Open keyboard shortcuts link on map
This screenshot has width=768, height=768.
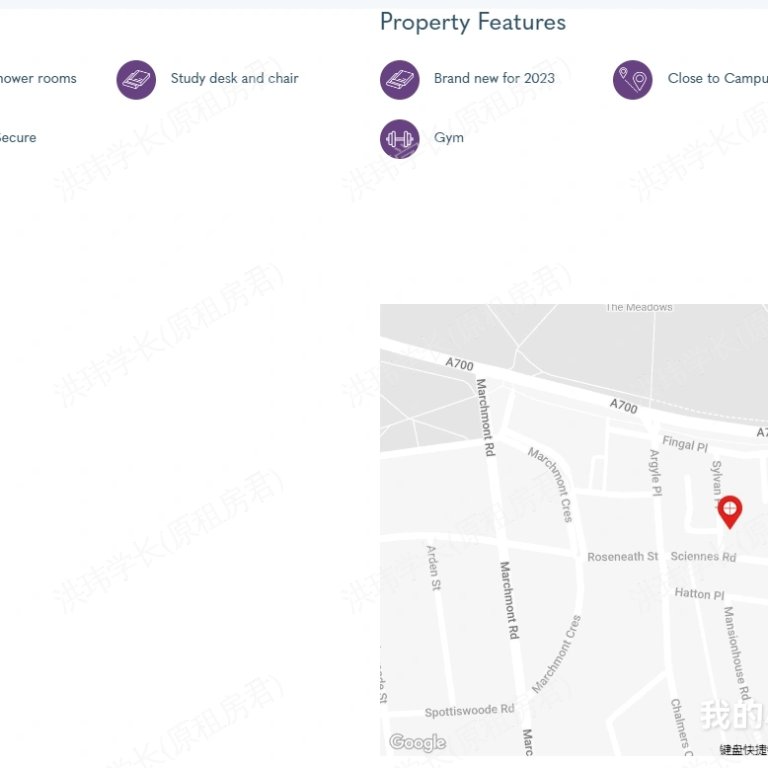coord(744,750)
